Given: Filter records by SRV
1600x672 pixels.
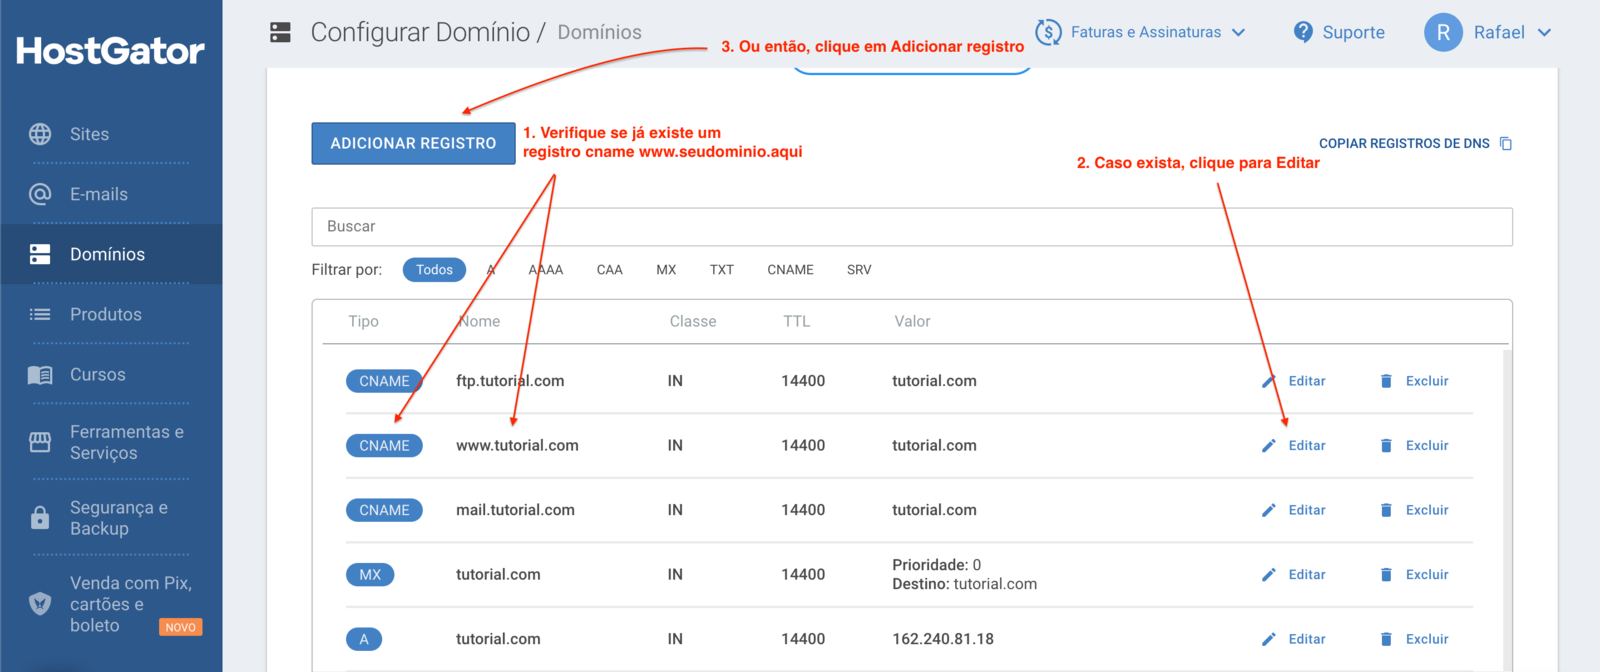Looking at the screenshot, I should 859,270.
